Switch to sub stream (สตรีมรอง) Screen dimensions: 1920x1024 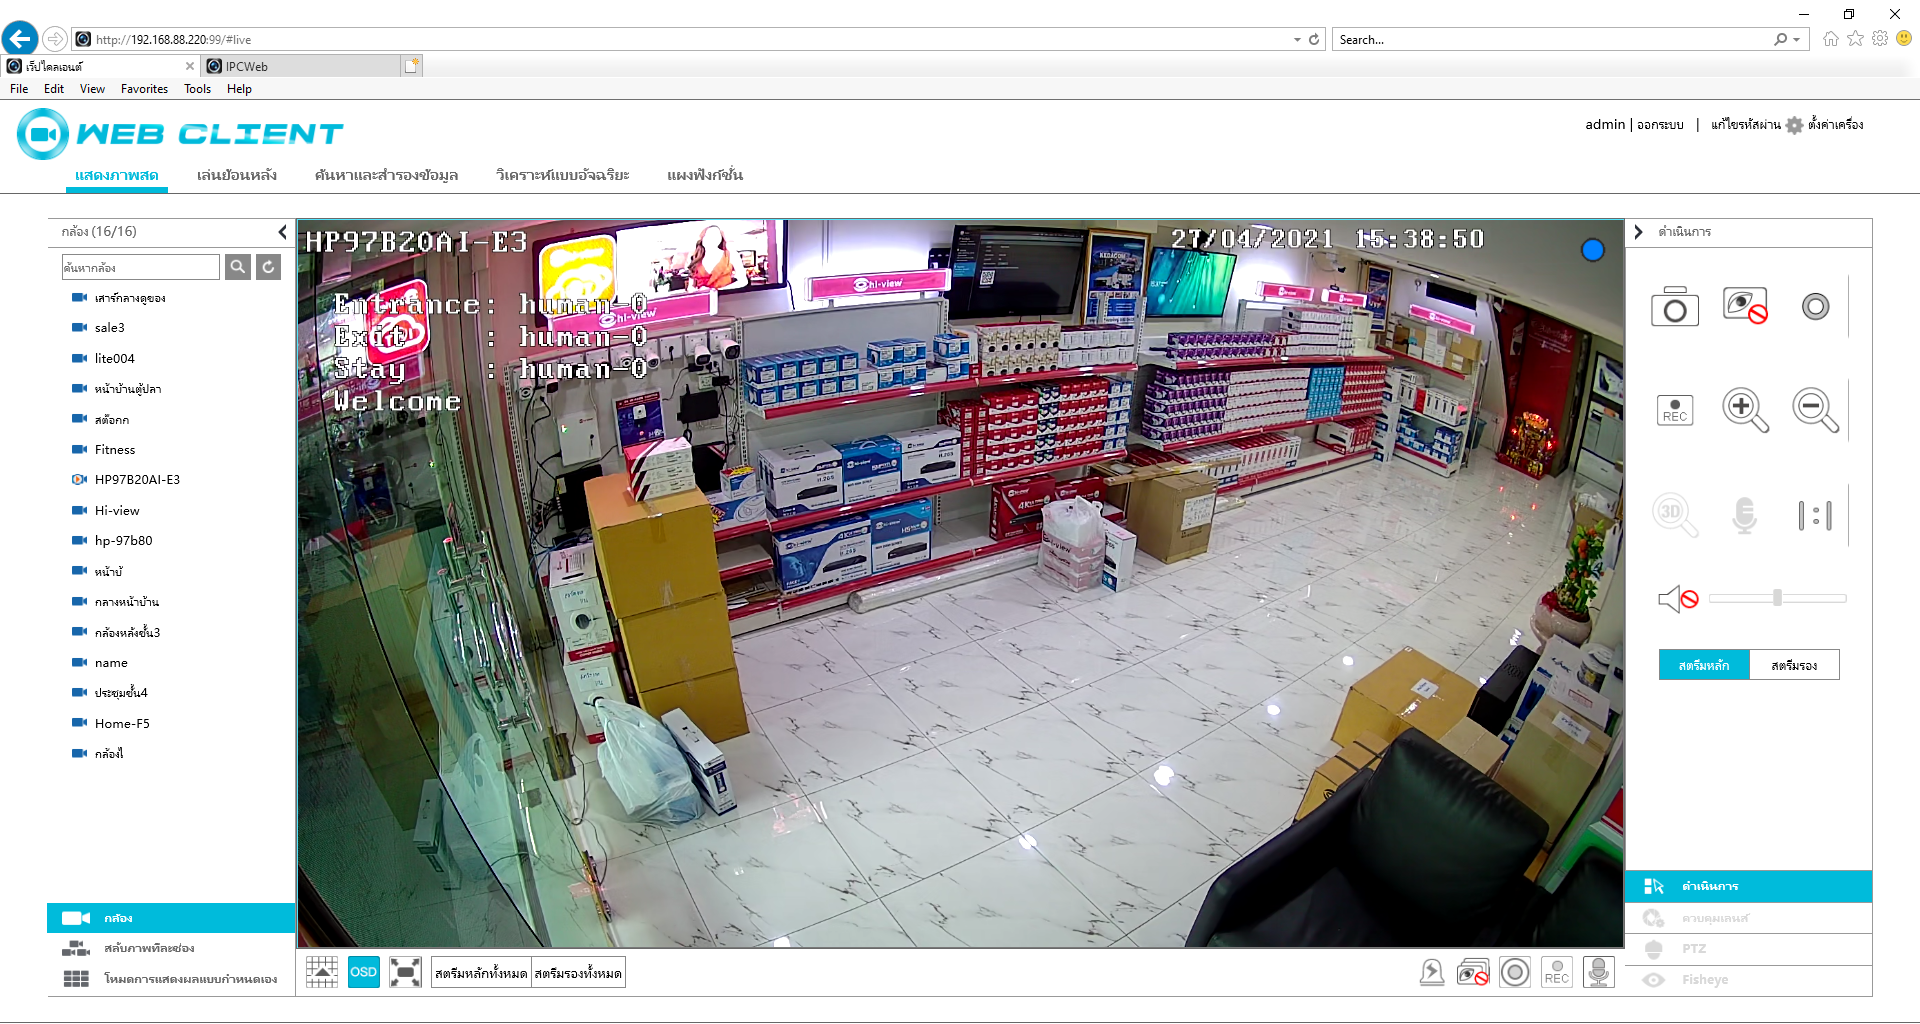point(1793,665)
